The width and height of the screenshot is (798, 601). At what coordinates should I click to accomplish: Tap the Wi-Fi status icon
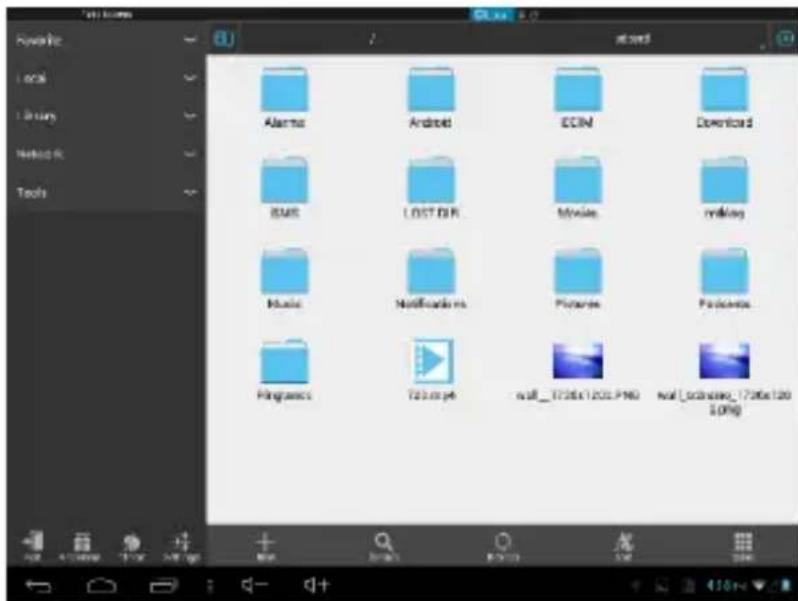[760, 586]
